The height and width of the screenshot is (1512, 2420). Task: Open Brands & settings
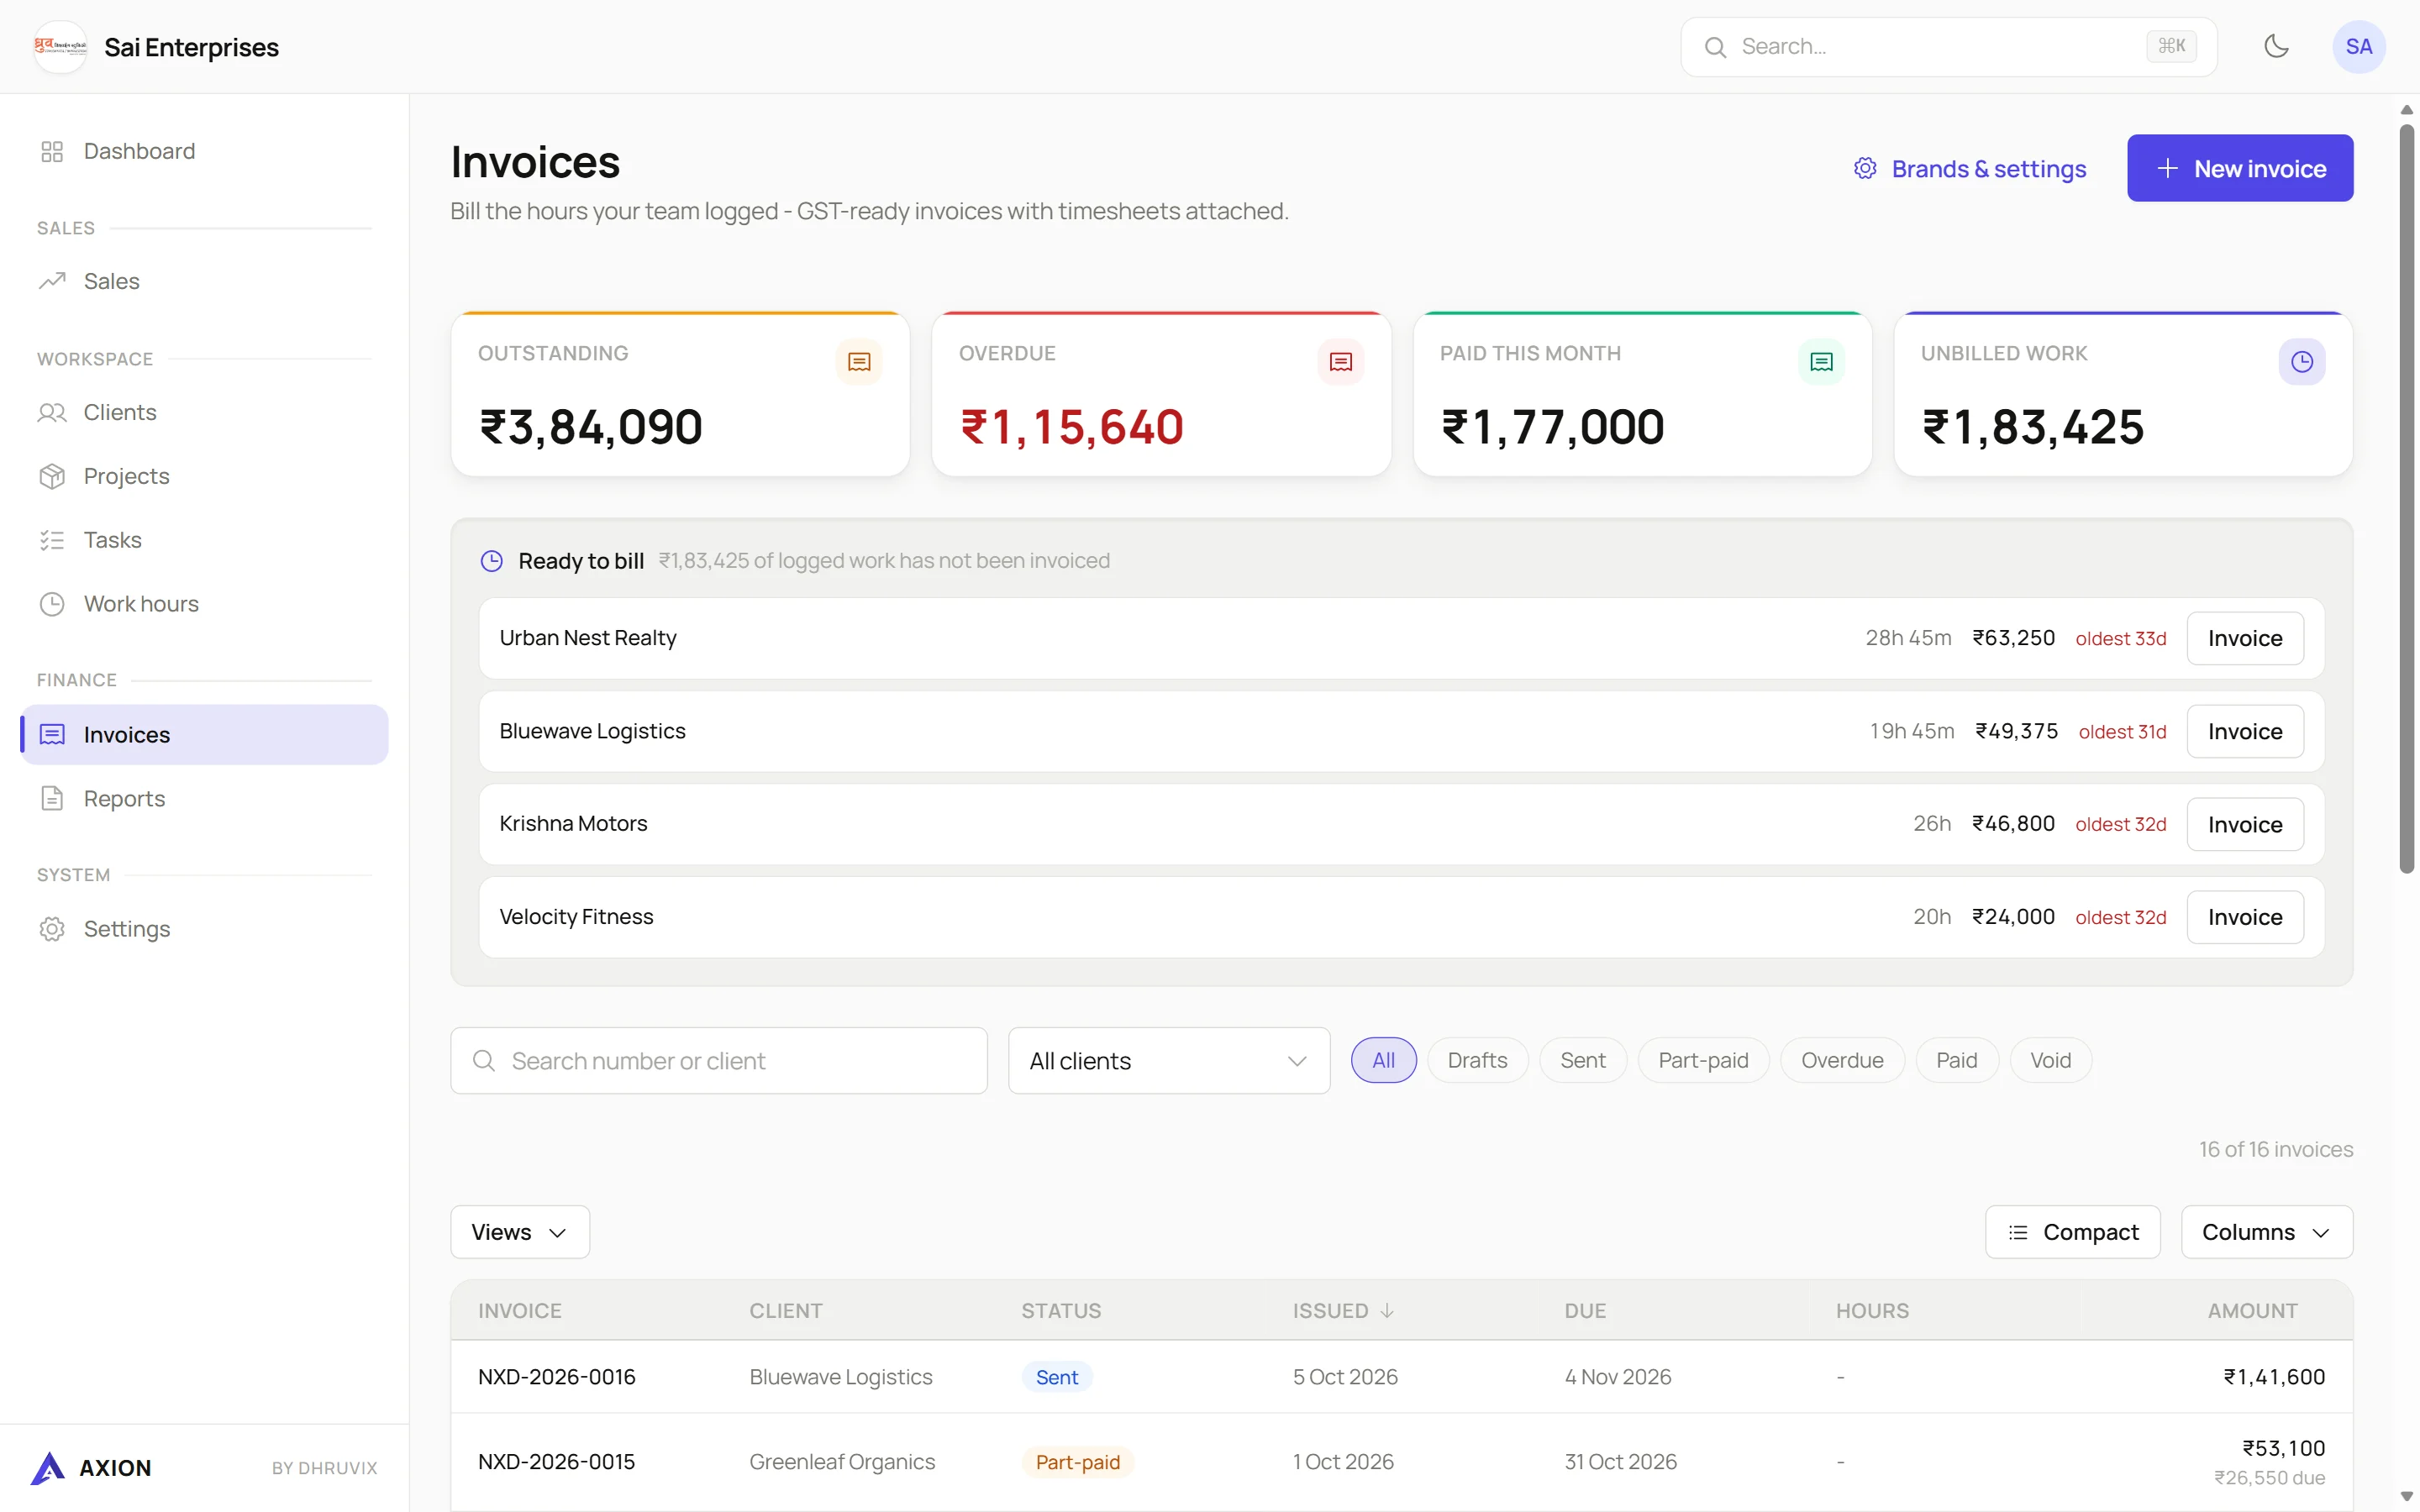1970,168
